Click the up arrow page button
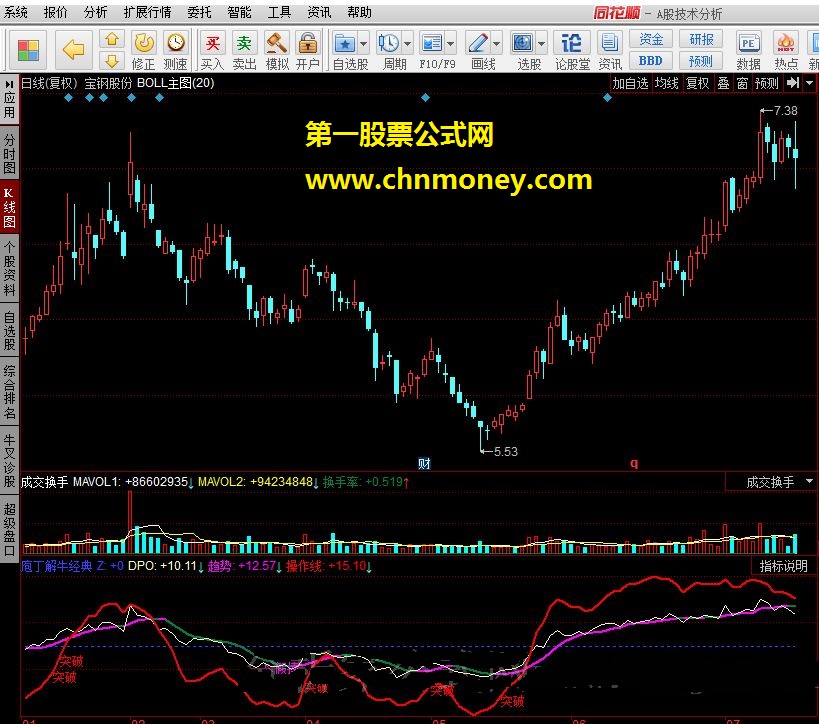Screen dimensions: 819x724 click(112, 39)
